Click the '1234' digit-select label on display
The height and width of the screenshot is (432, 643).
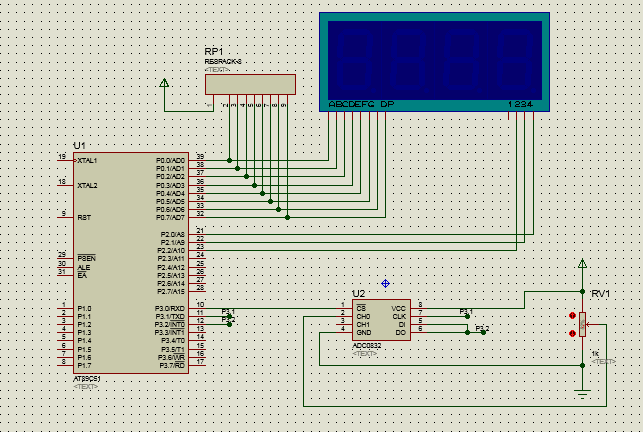520,105
